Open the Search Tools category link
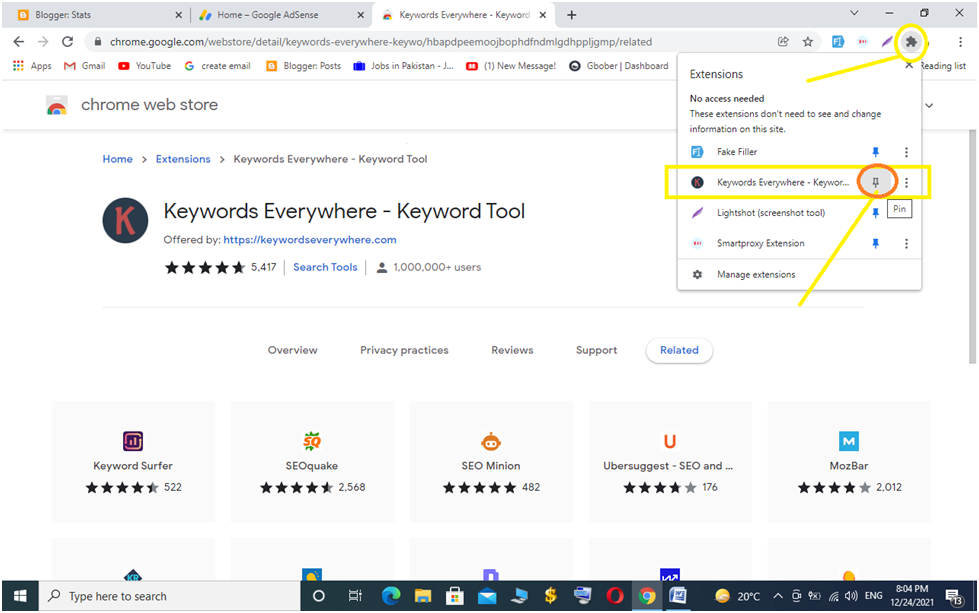 click(325, 267)
